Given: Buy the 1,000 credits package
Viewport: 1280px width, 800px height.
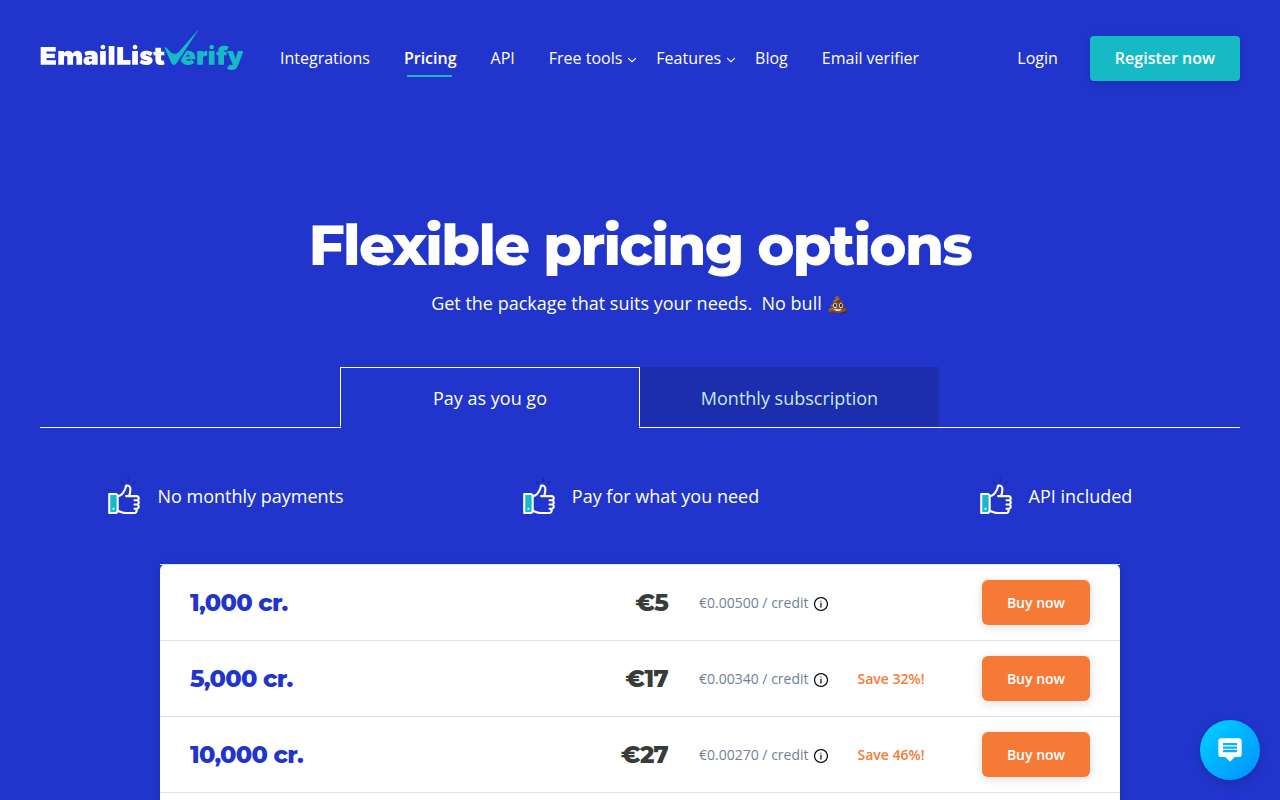Looking at the screenshot, I should [x=1035, y=603].
